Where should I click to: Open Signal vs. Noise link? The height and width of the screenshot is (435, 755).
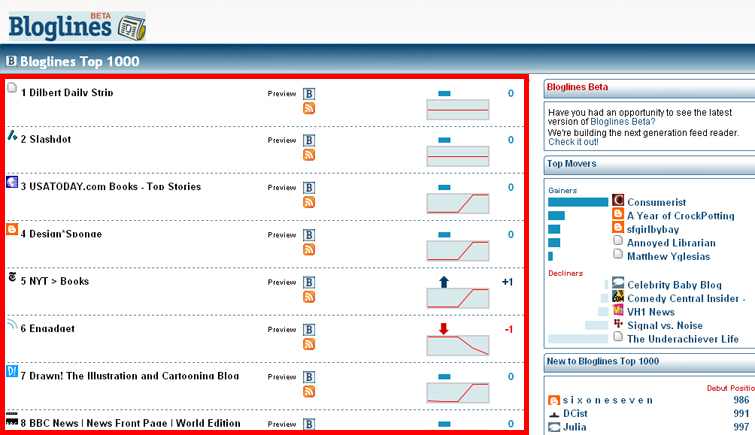pyautogui.click(x=664, y=326)
